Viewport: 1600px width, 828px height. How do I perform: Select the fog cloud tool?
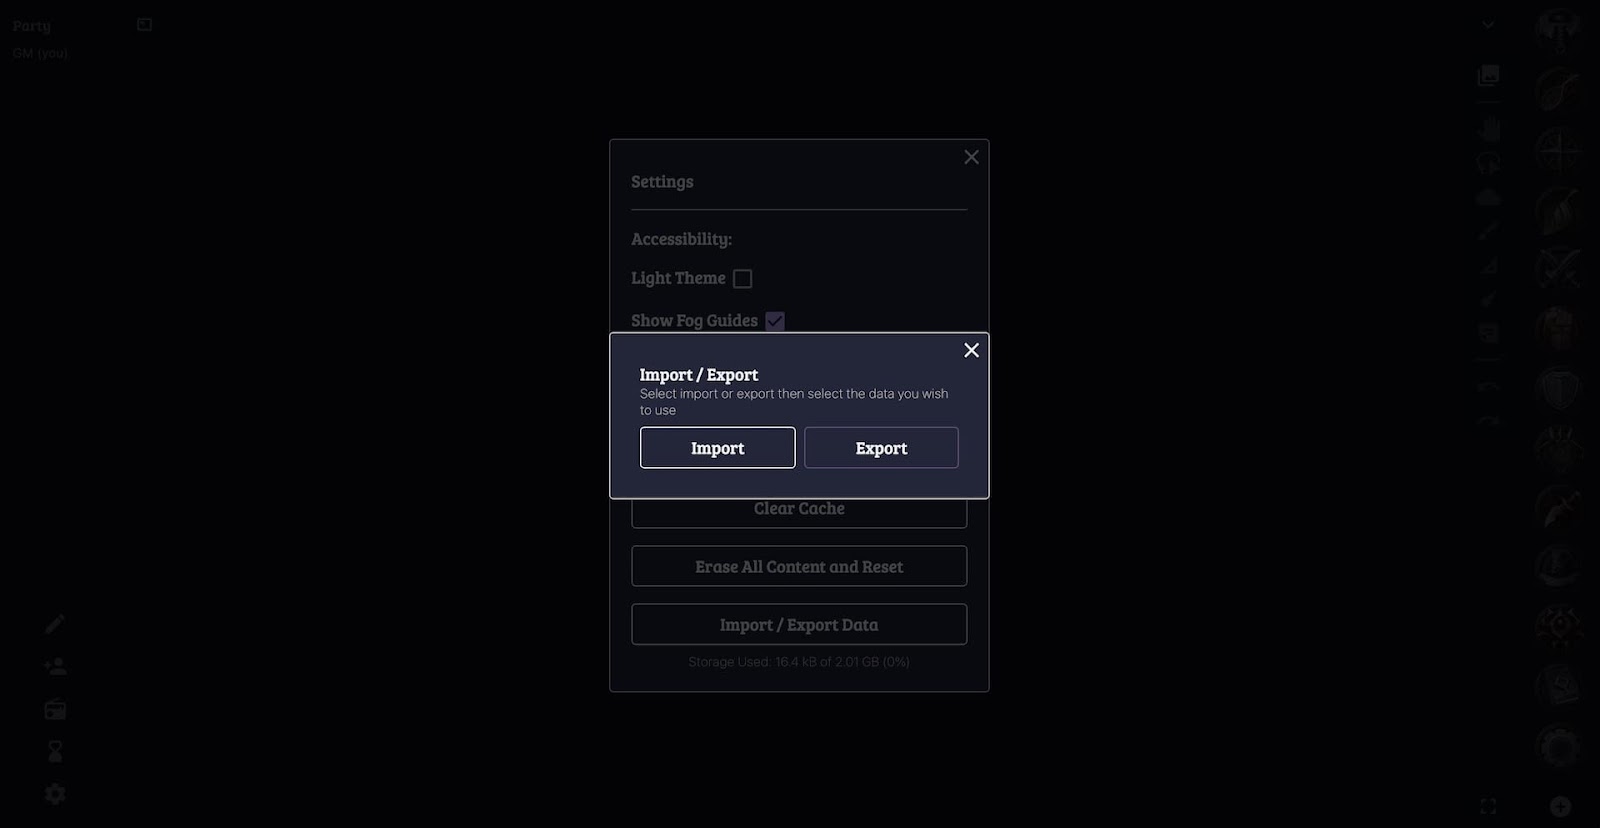pos(1488,197)
